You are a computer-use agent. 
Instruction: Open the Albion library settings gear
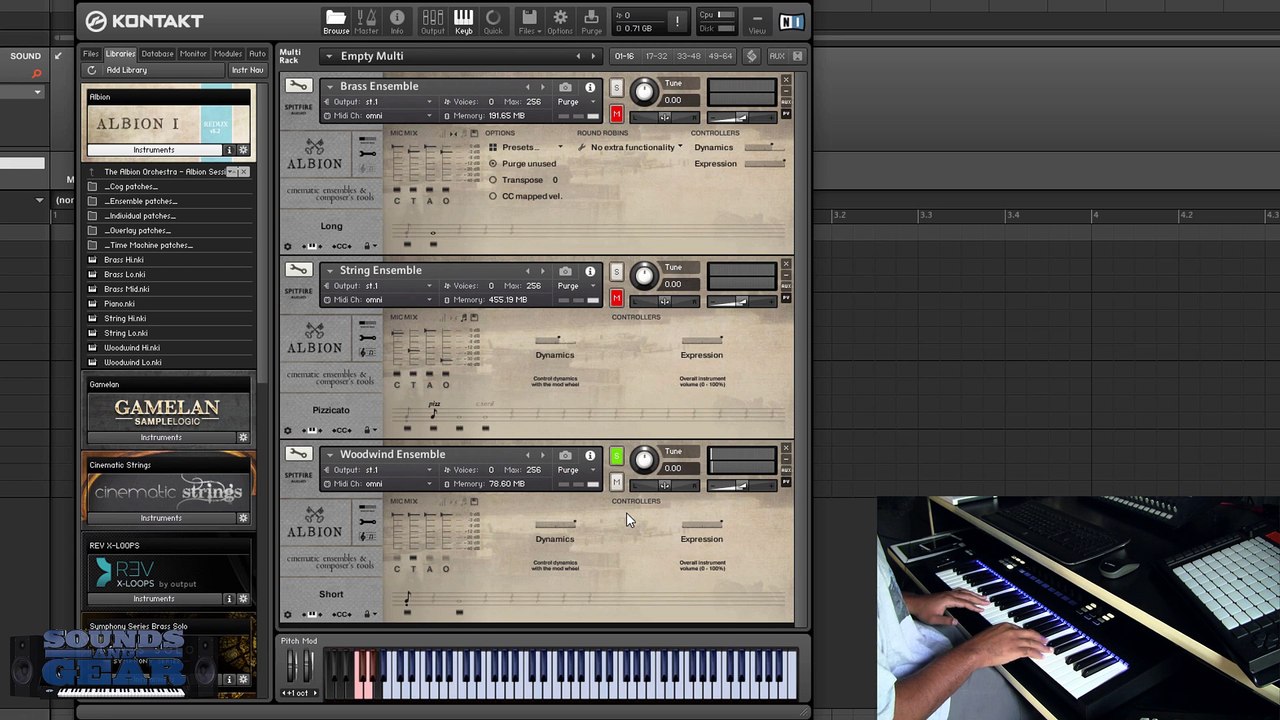[243, 150]
